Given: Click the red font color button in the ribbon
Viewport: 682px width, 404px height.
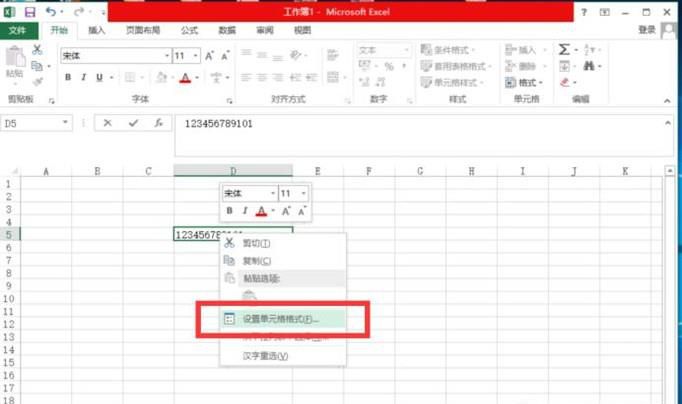Looking at the screenshot, I should [x=184, y=77].
